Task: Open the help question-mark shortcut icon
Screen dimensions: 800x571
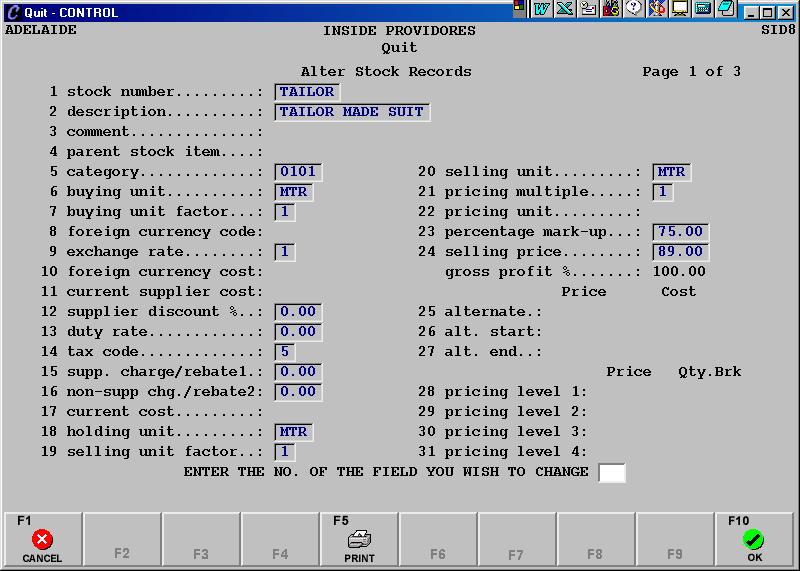Action: tap(634, 9)
